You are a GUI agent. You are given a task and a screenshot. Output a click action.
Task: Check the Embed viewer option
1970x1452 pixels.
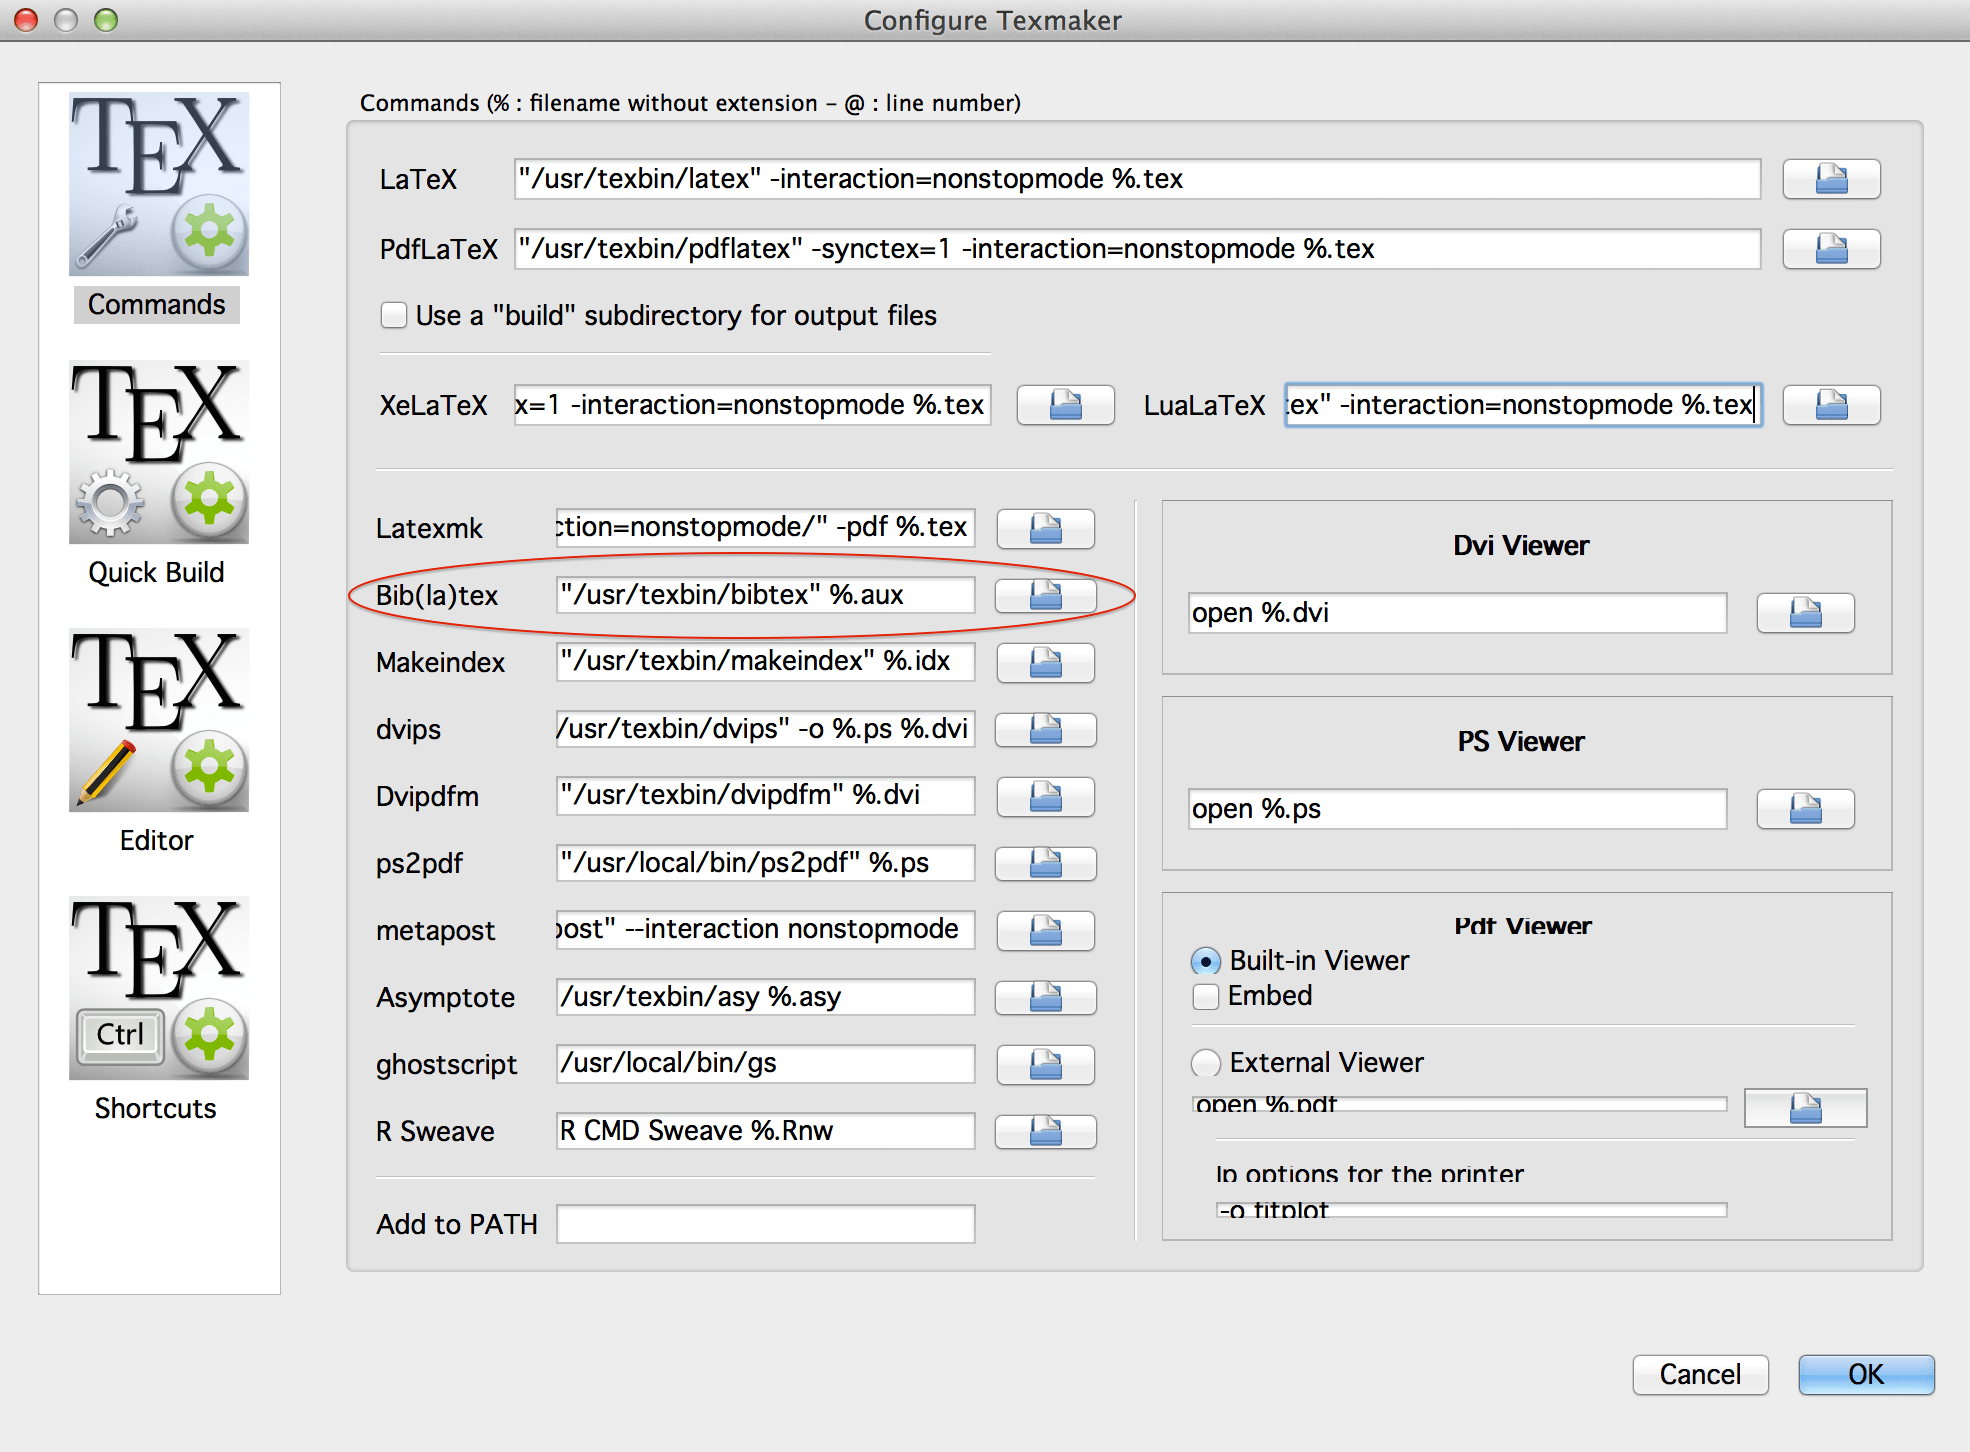(x=1206, y=997)
